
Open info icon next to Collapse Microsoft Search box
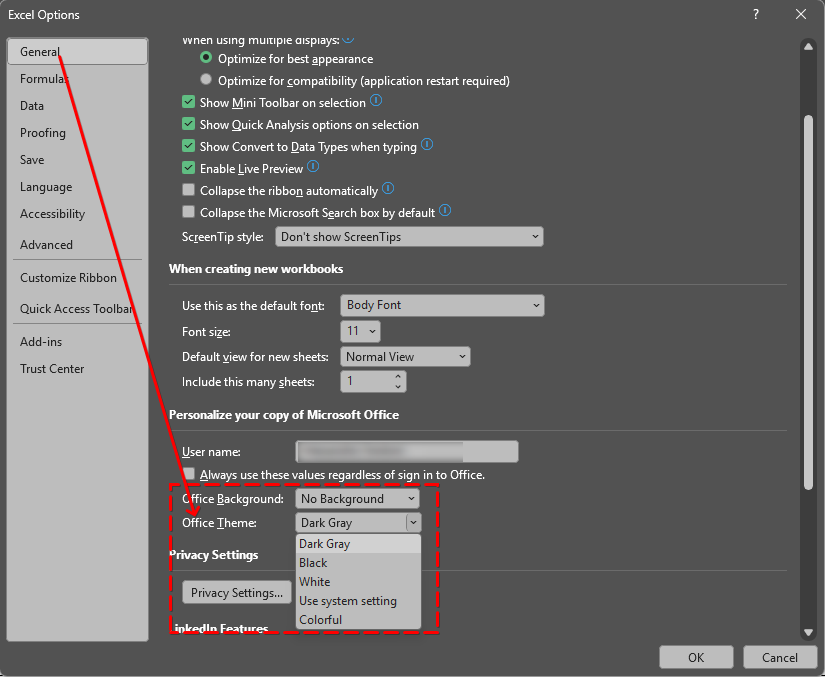[445, 210]
